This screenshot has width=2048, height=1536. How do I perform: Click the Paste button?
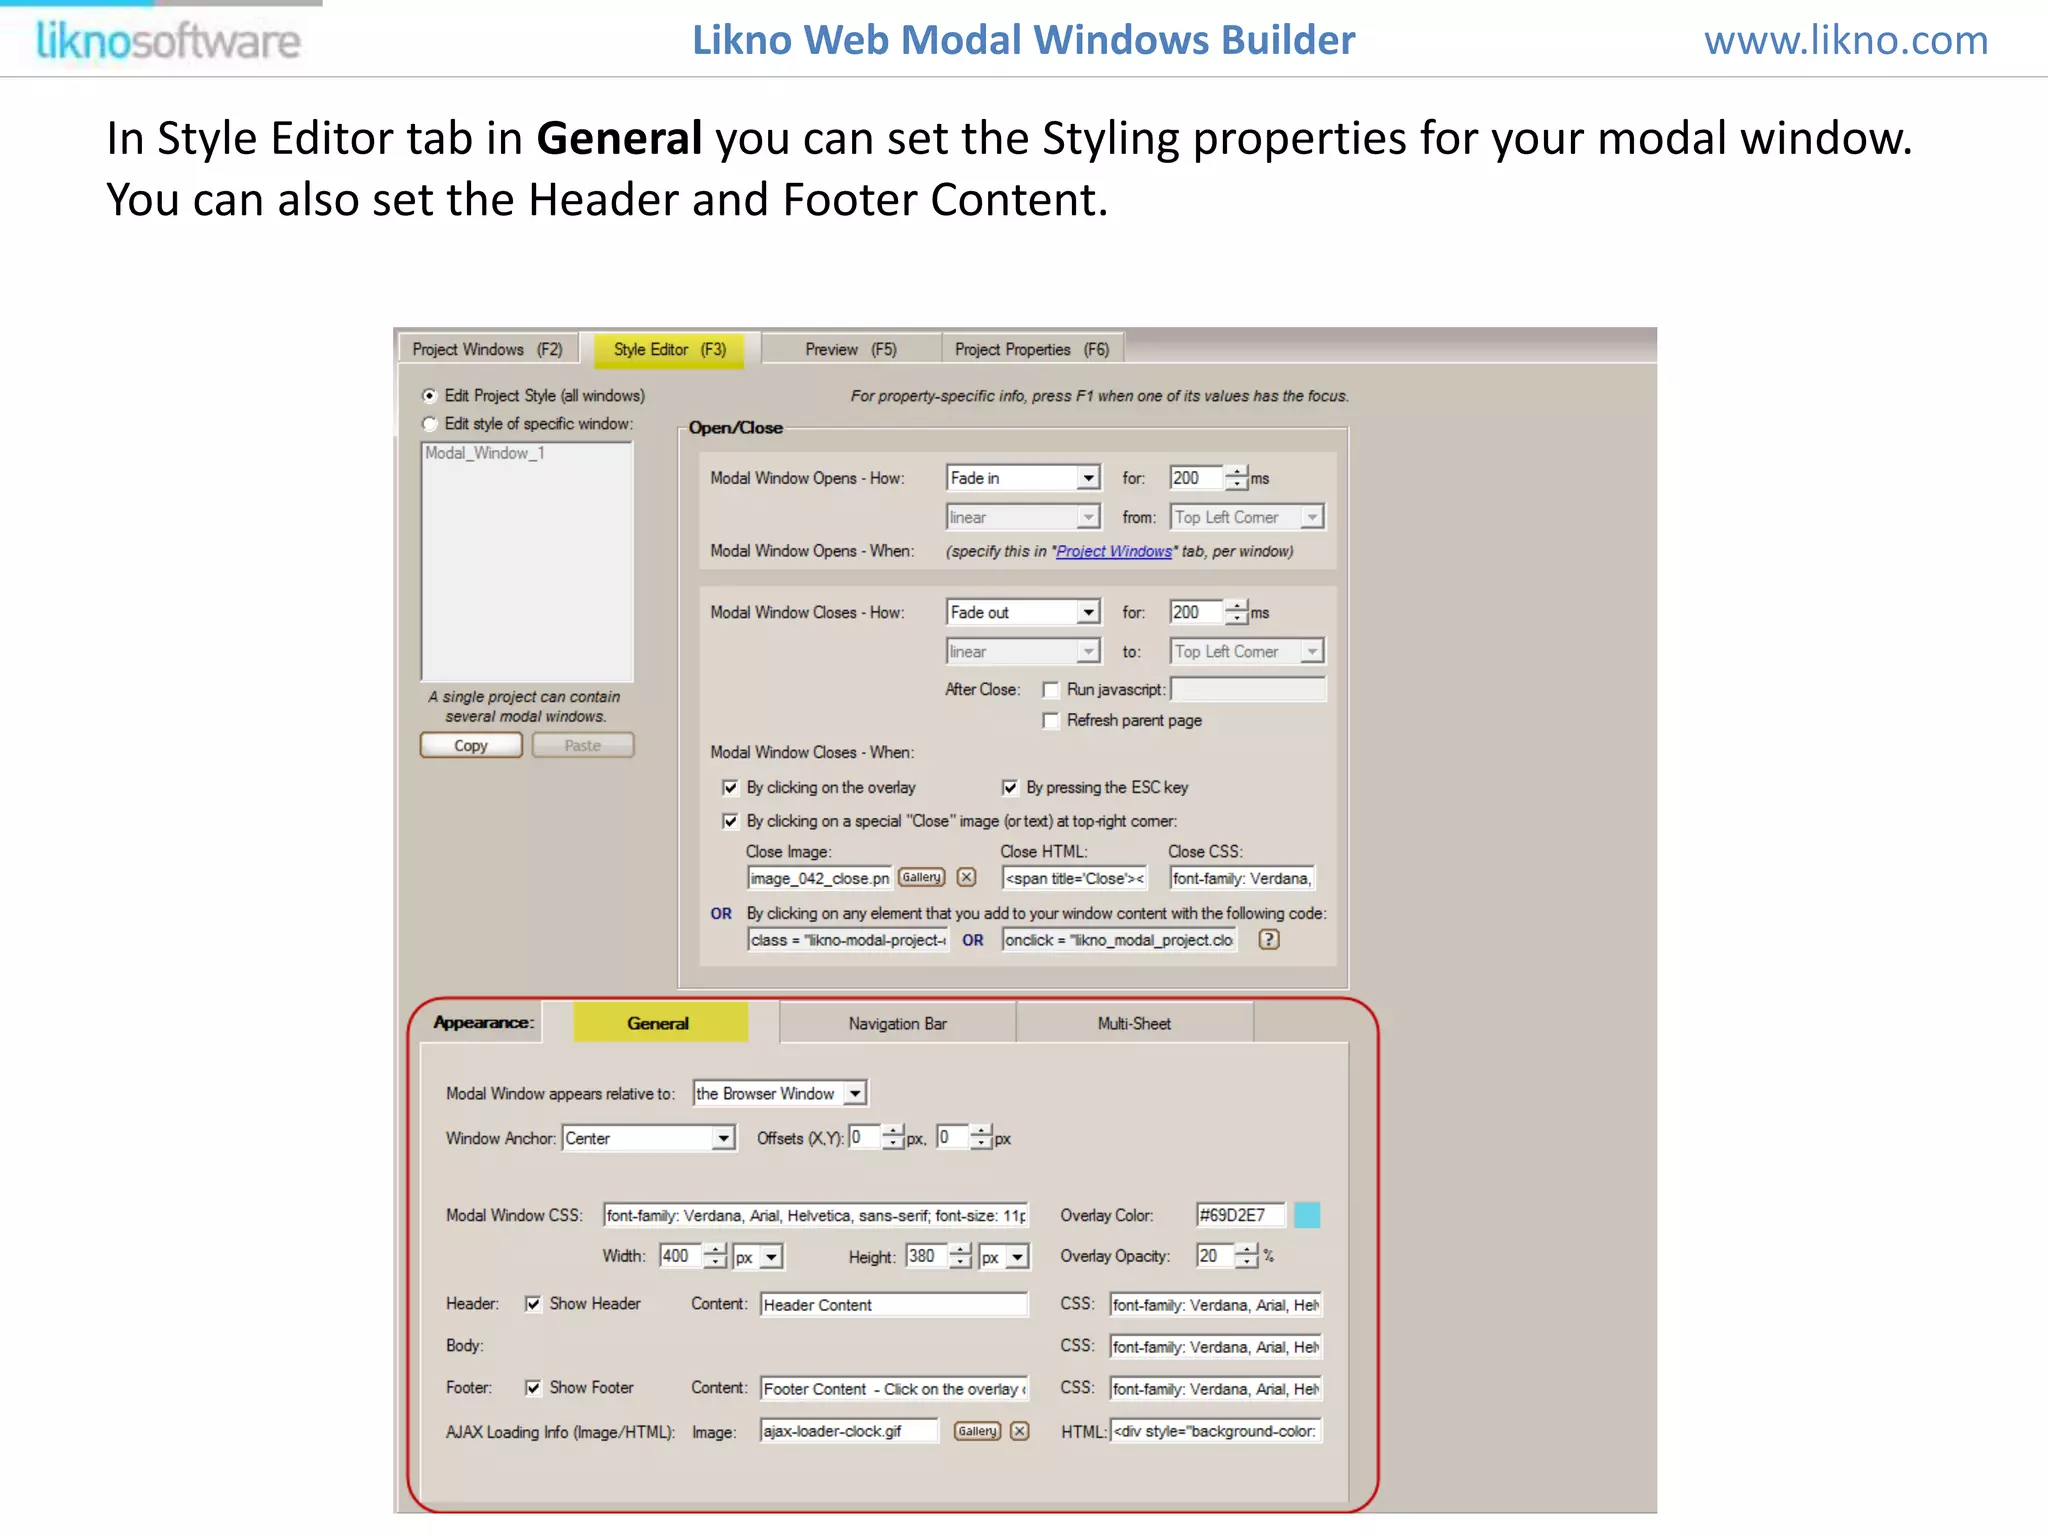583,746
